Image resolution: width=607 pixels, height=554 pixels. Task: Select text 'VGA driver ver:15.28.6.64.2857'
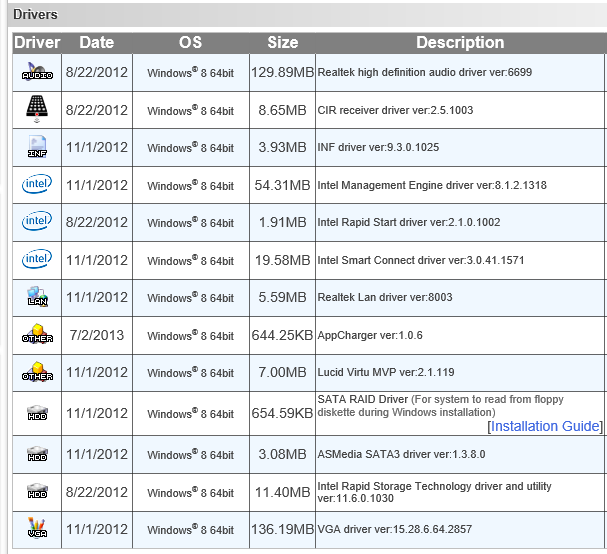click(395, 529)
